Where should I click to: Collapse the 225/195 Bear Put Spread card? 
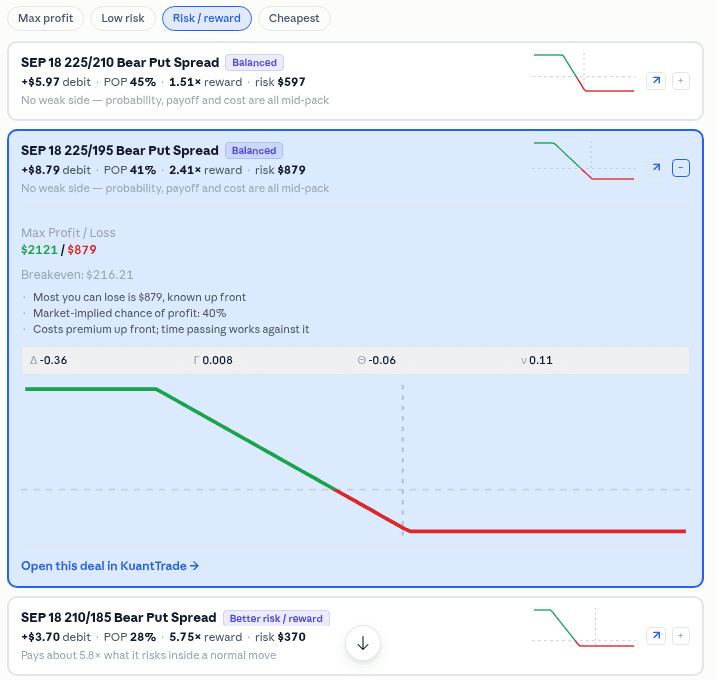[x=680, y=168]
